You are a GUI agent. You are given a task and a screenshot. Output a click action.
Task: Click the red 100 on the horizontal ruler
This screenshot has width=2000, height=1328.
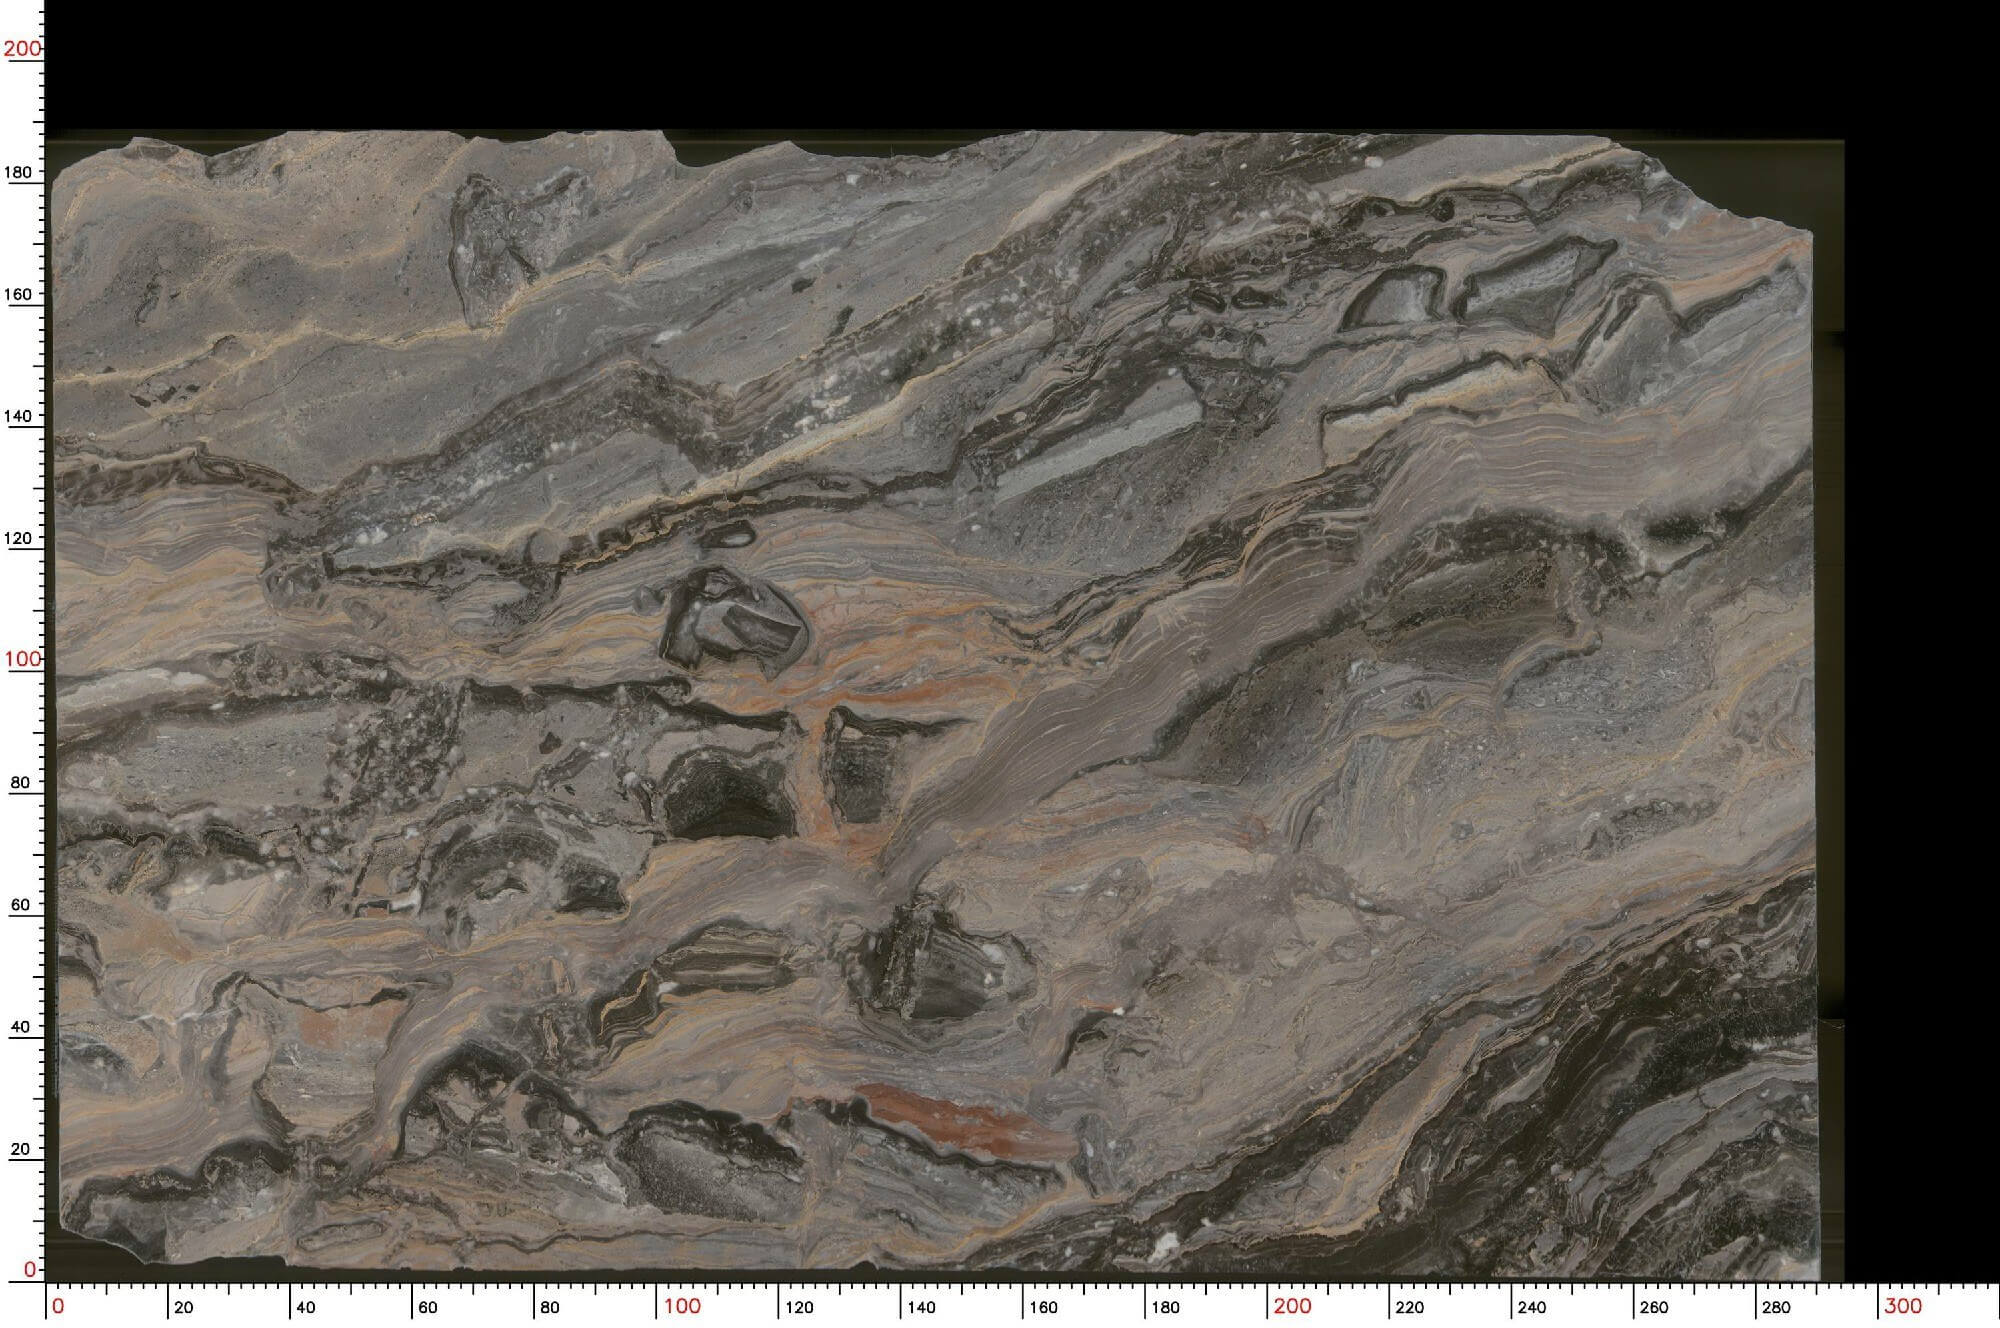pyautogui.click(x=683, y=1306)
